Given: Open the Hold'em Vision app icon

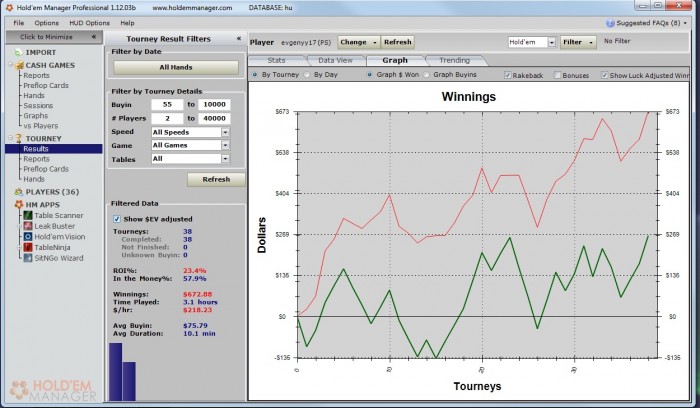Looking at the screenshot, I should point(28,237).
